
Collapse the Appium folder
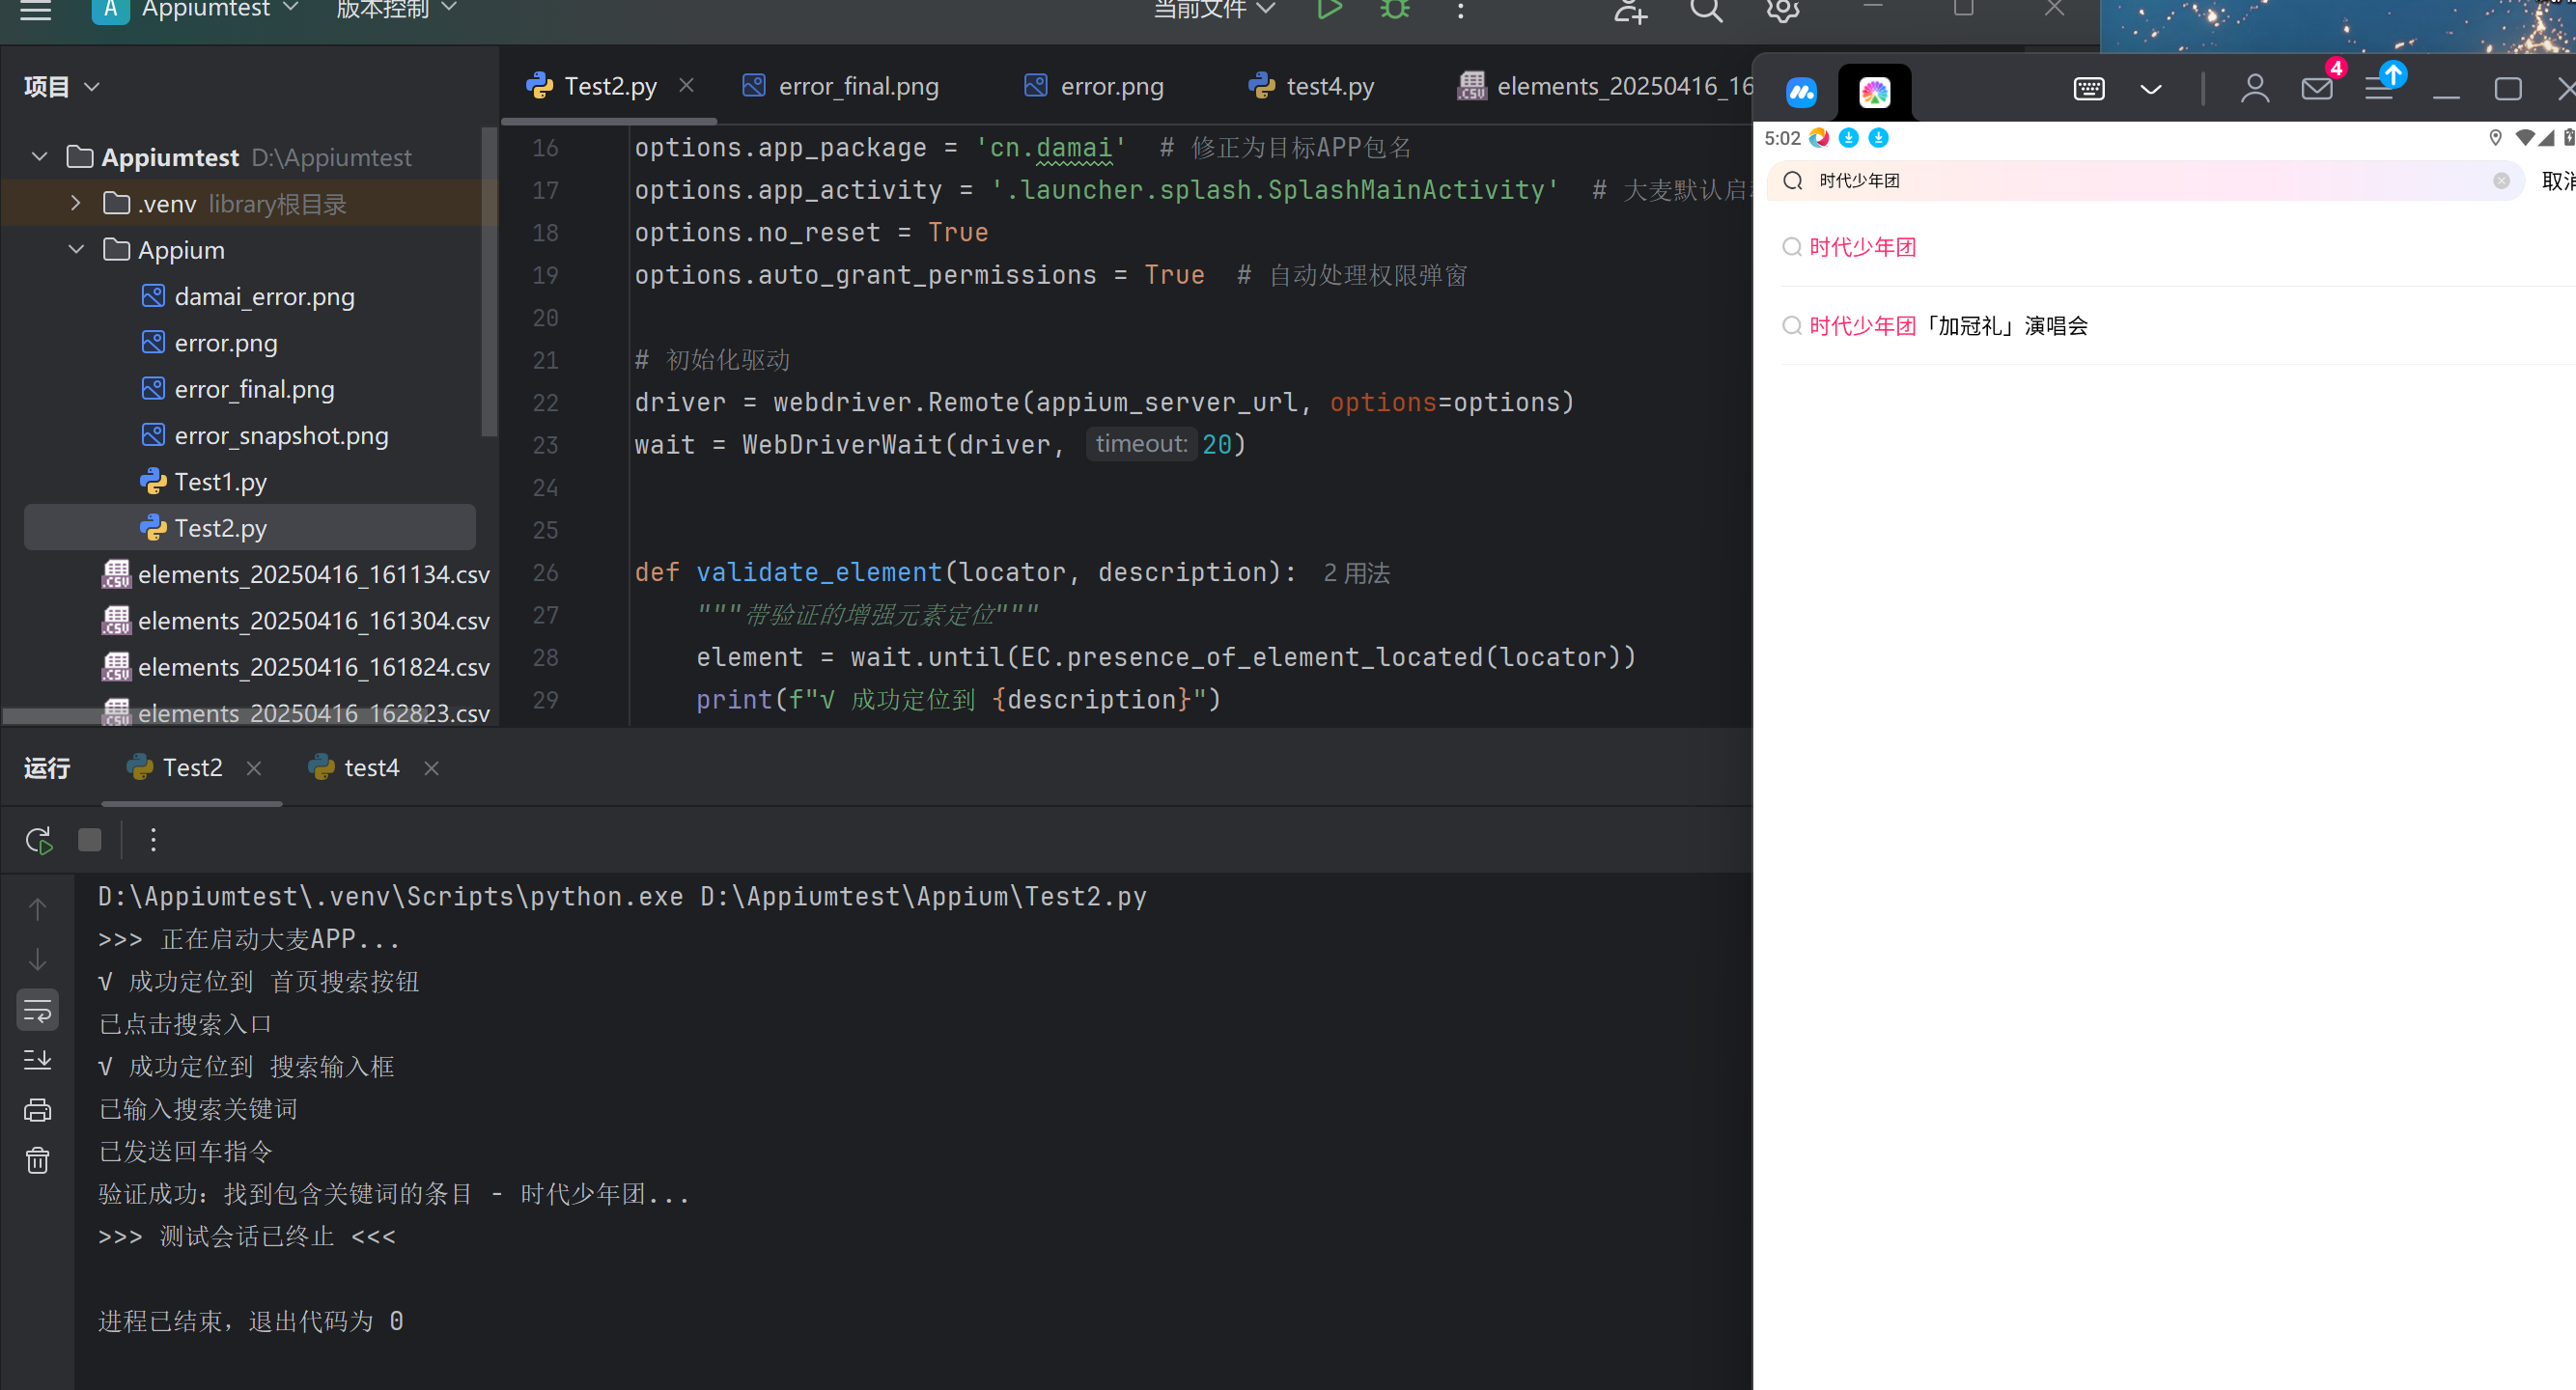[76, 249]
